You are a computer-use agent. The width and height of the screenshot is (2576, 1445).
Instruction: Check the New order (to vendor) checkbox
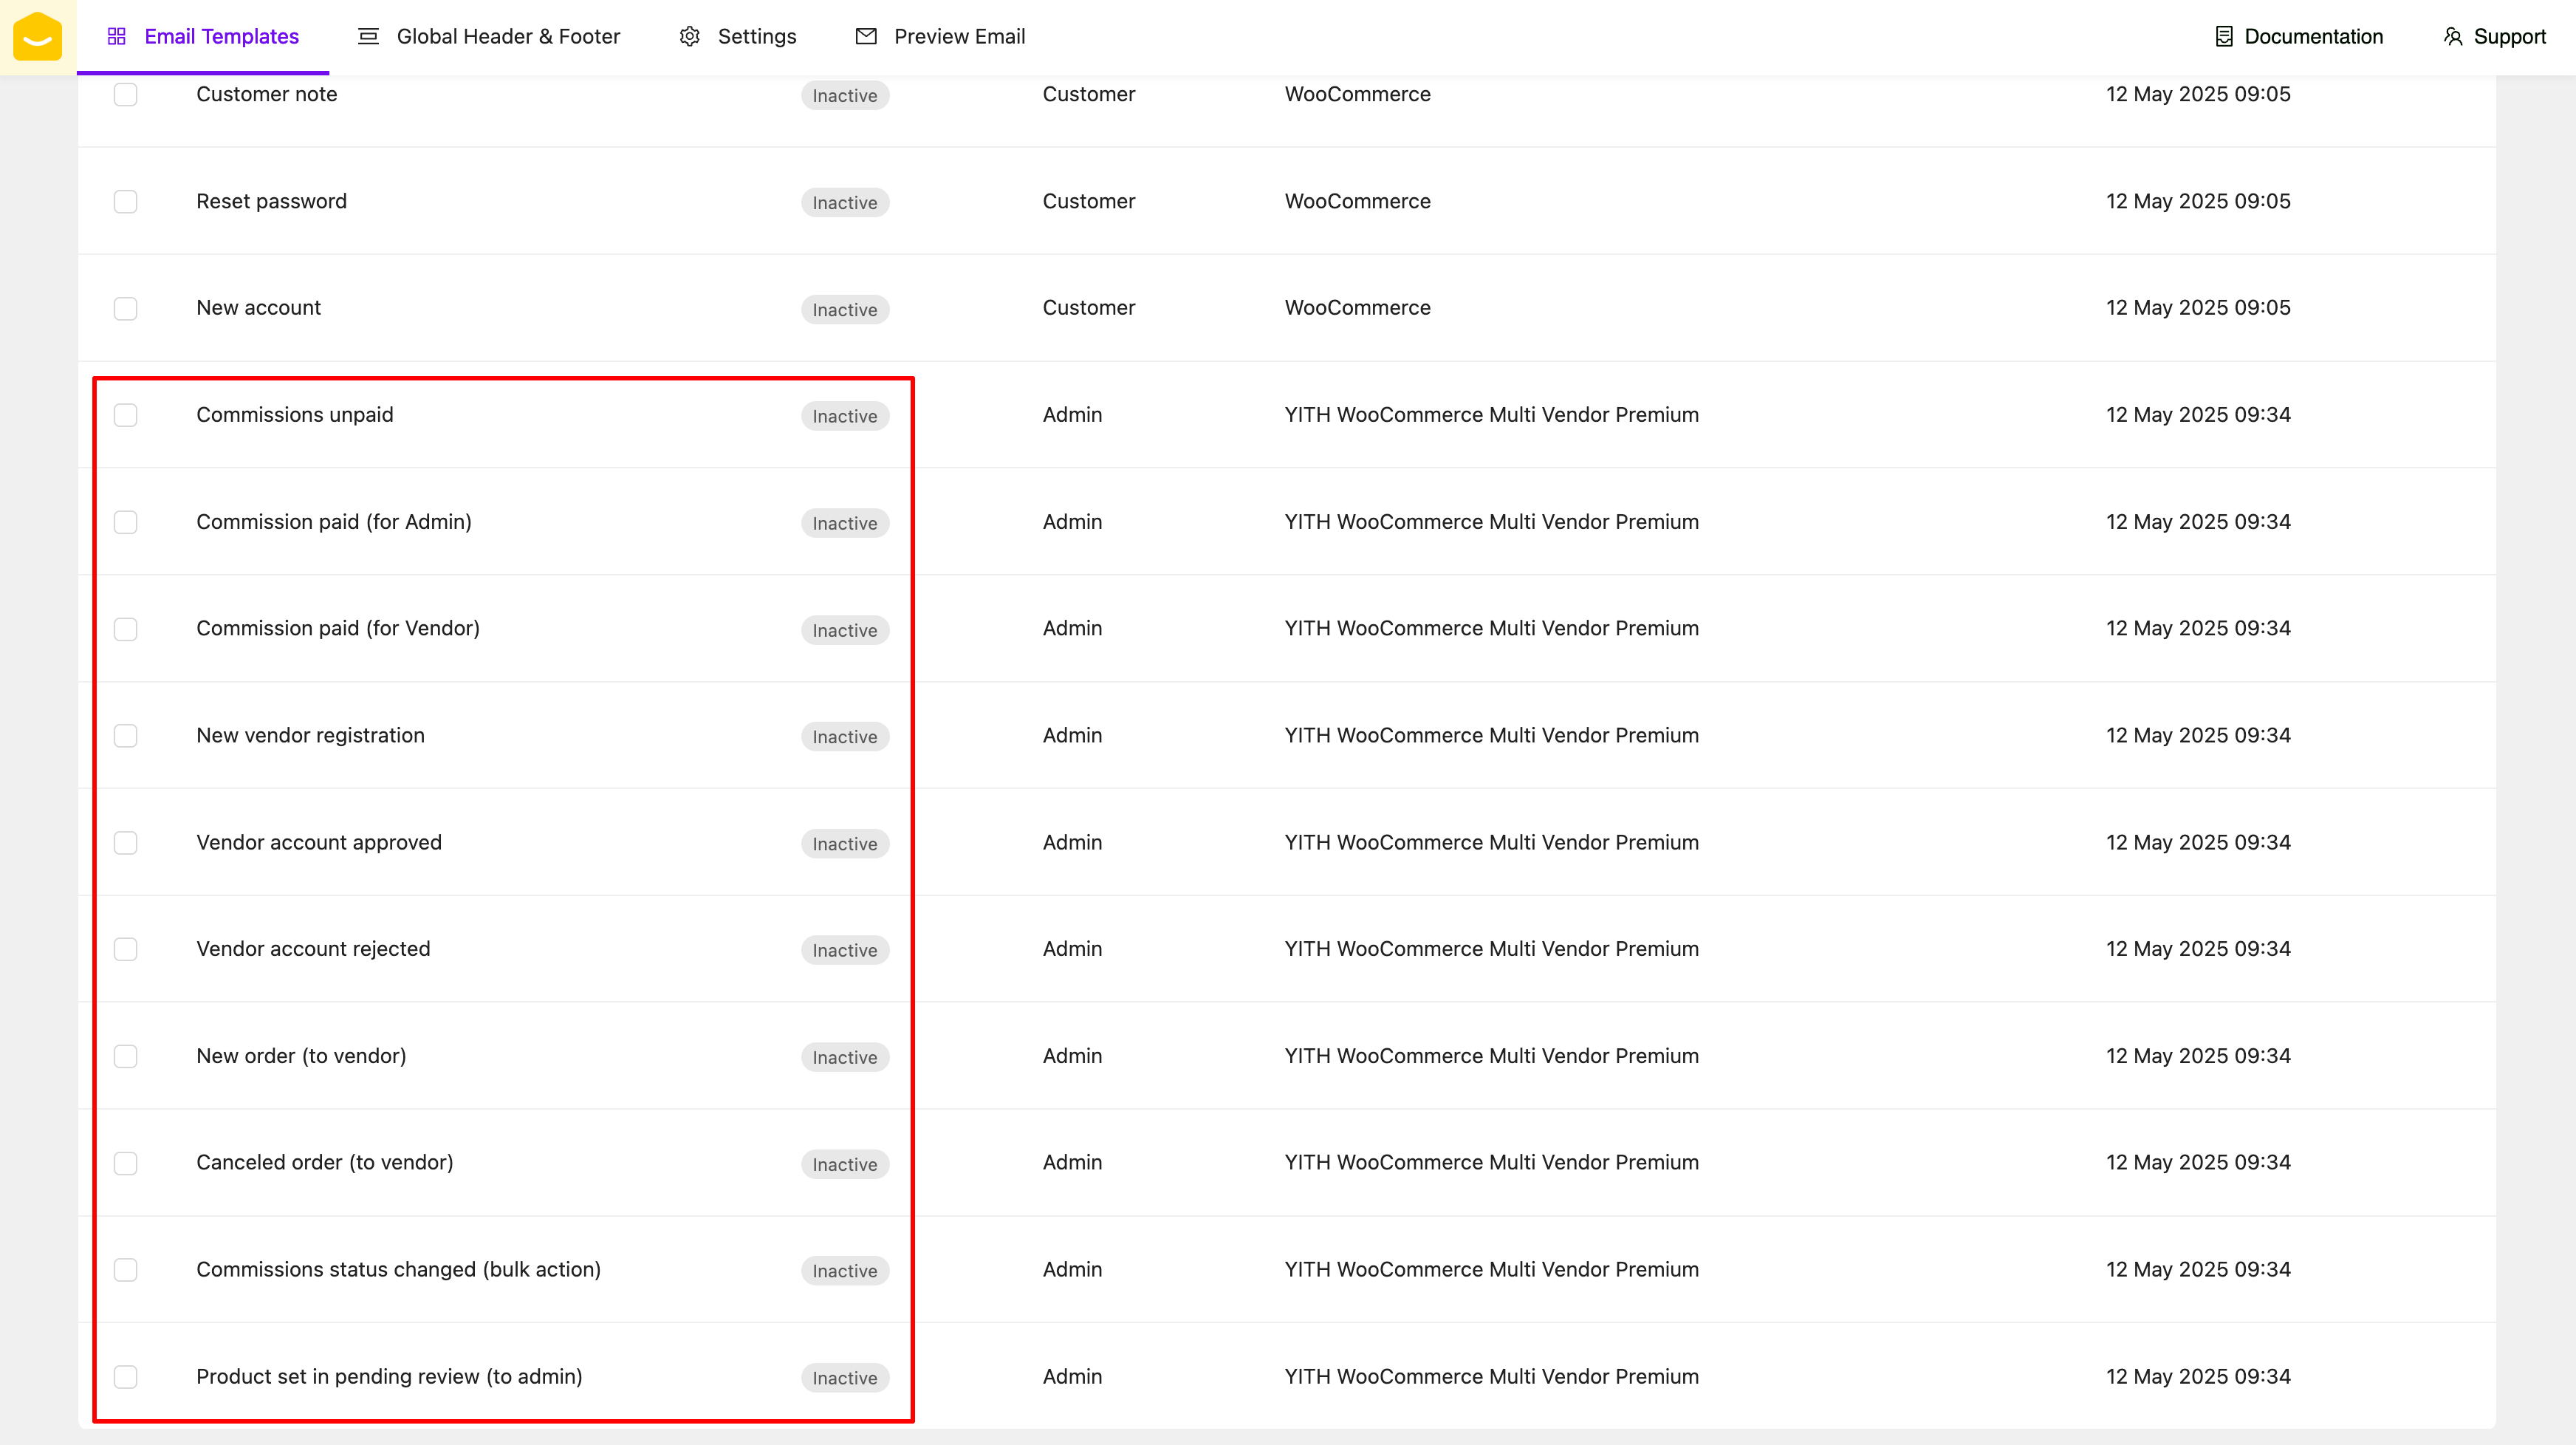tap(125, 1056)
